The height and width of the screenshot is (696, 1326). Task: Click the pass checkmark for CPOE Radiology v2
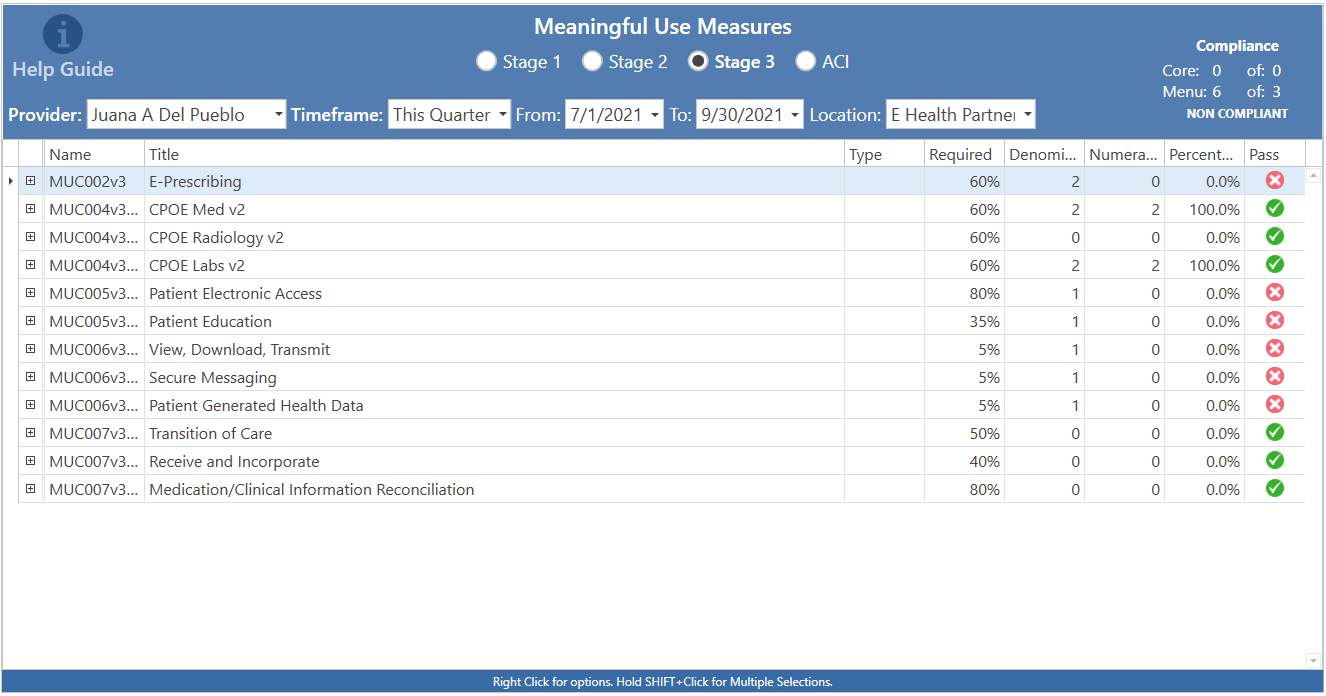[1275, 237]
